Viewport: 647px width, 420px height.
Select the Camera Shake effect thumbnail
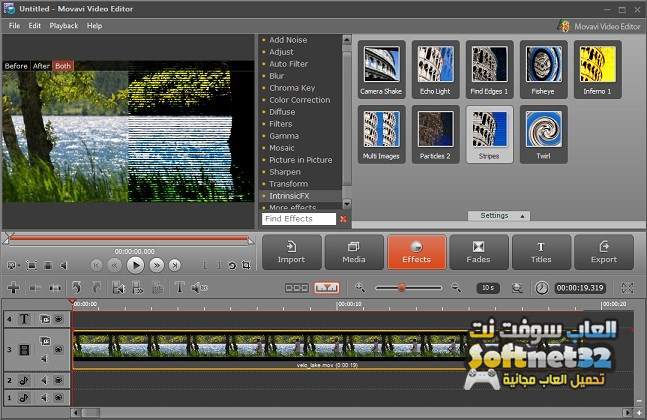pyautogui.click(x=381, y=69)
